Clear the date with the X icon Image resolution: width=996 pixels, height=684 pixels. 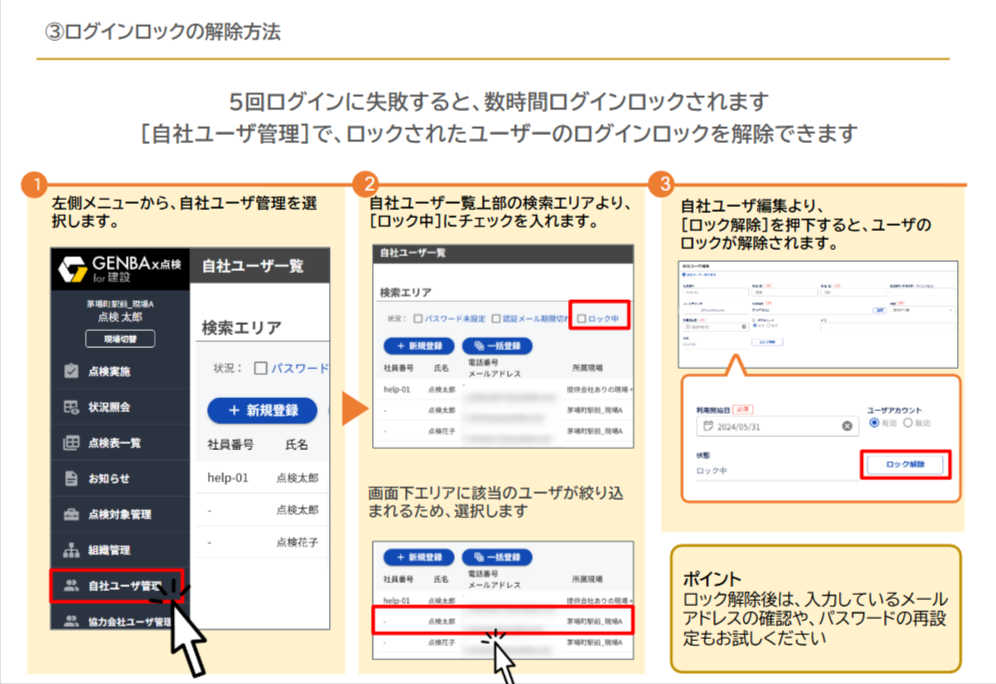coord(847,425)
